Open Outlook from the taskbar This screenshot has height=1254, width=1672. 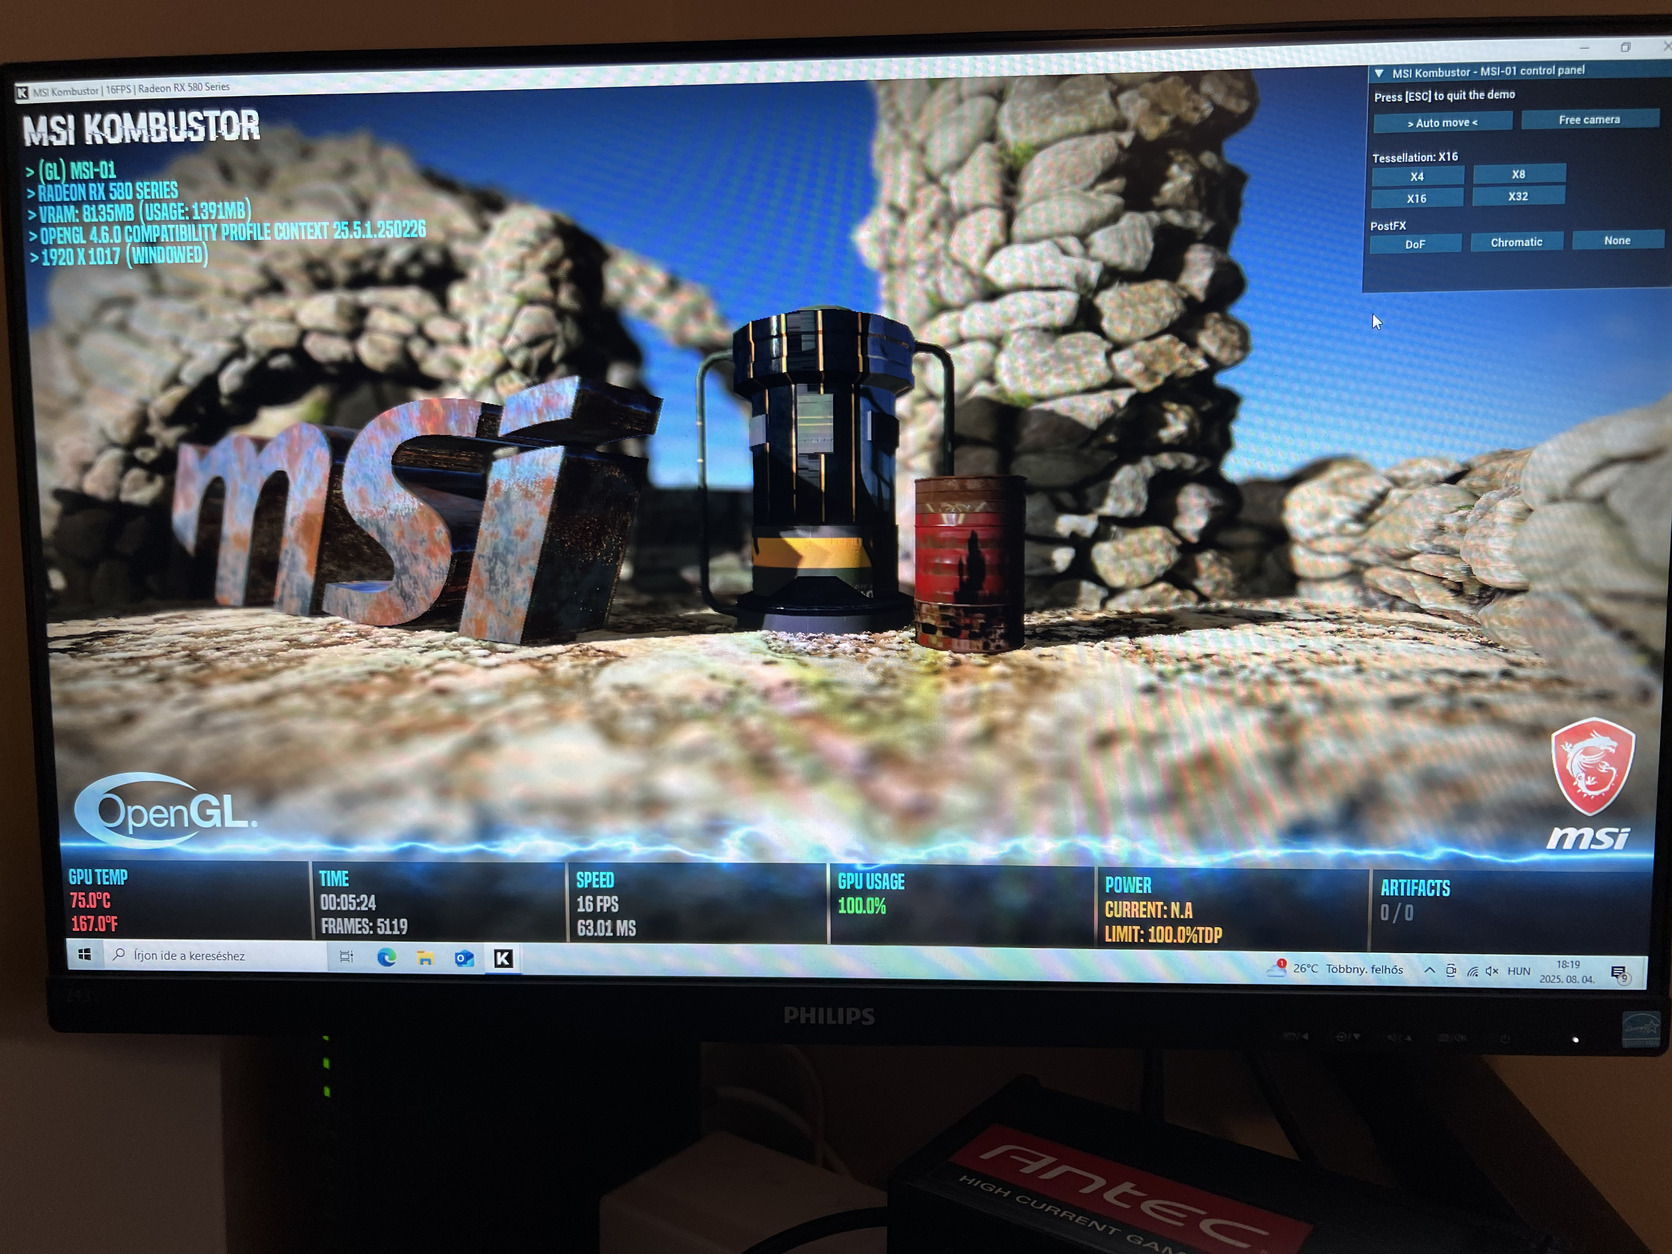tap(464, 958)
